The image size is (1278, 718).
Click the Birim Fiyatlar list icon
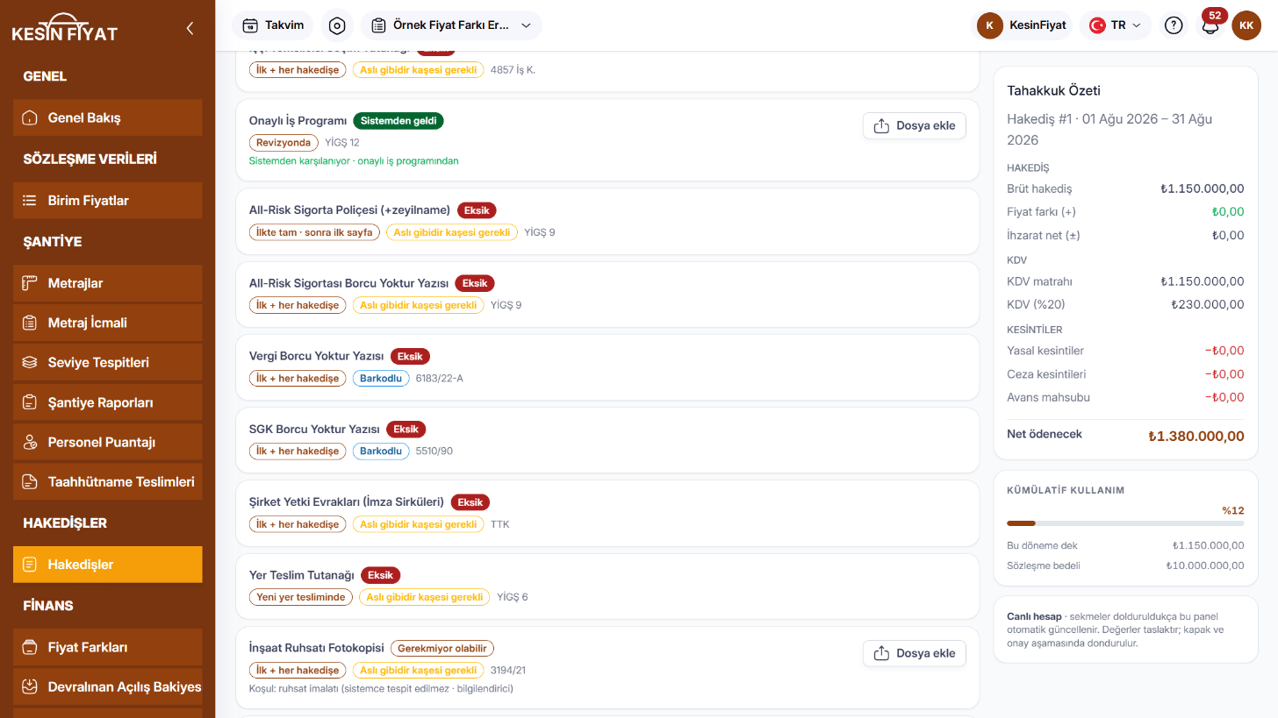(30, 201)
